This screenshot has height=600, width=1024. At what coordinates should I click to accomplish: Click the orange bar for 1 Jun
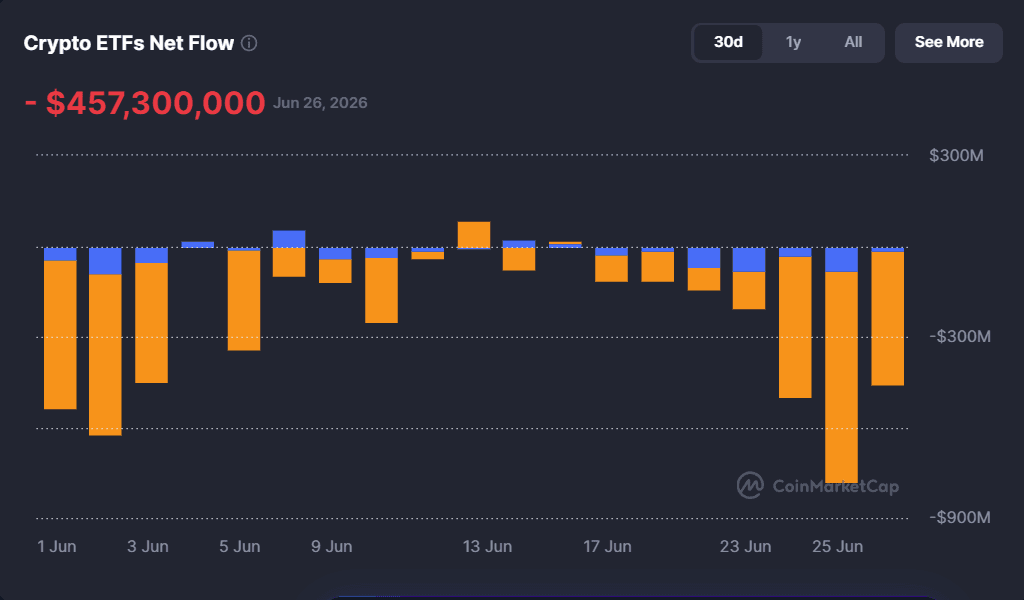(60, 335)
